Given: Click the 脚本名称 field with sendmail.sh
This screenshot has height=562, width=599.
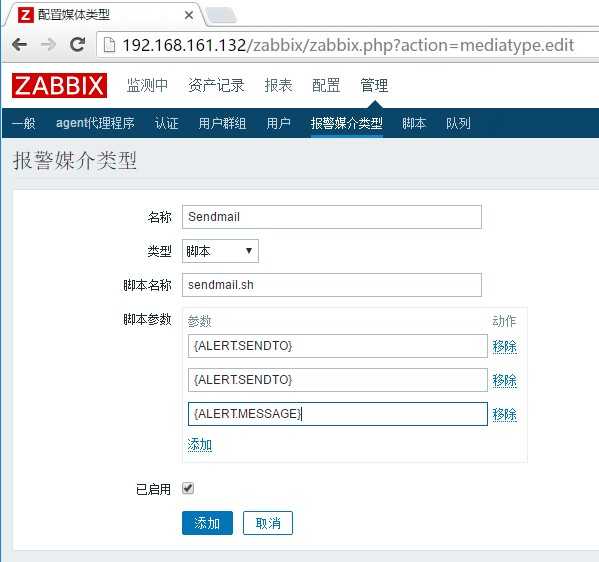Looking at the screenshot, I should (332, 285).
